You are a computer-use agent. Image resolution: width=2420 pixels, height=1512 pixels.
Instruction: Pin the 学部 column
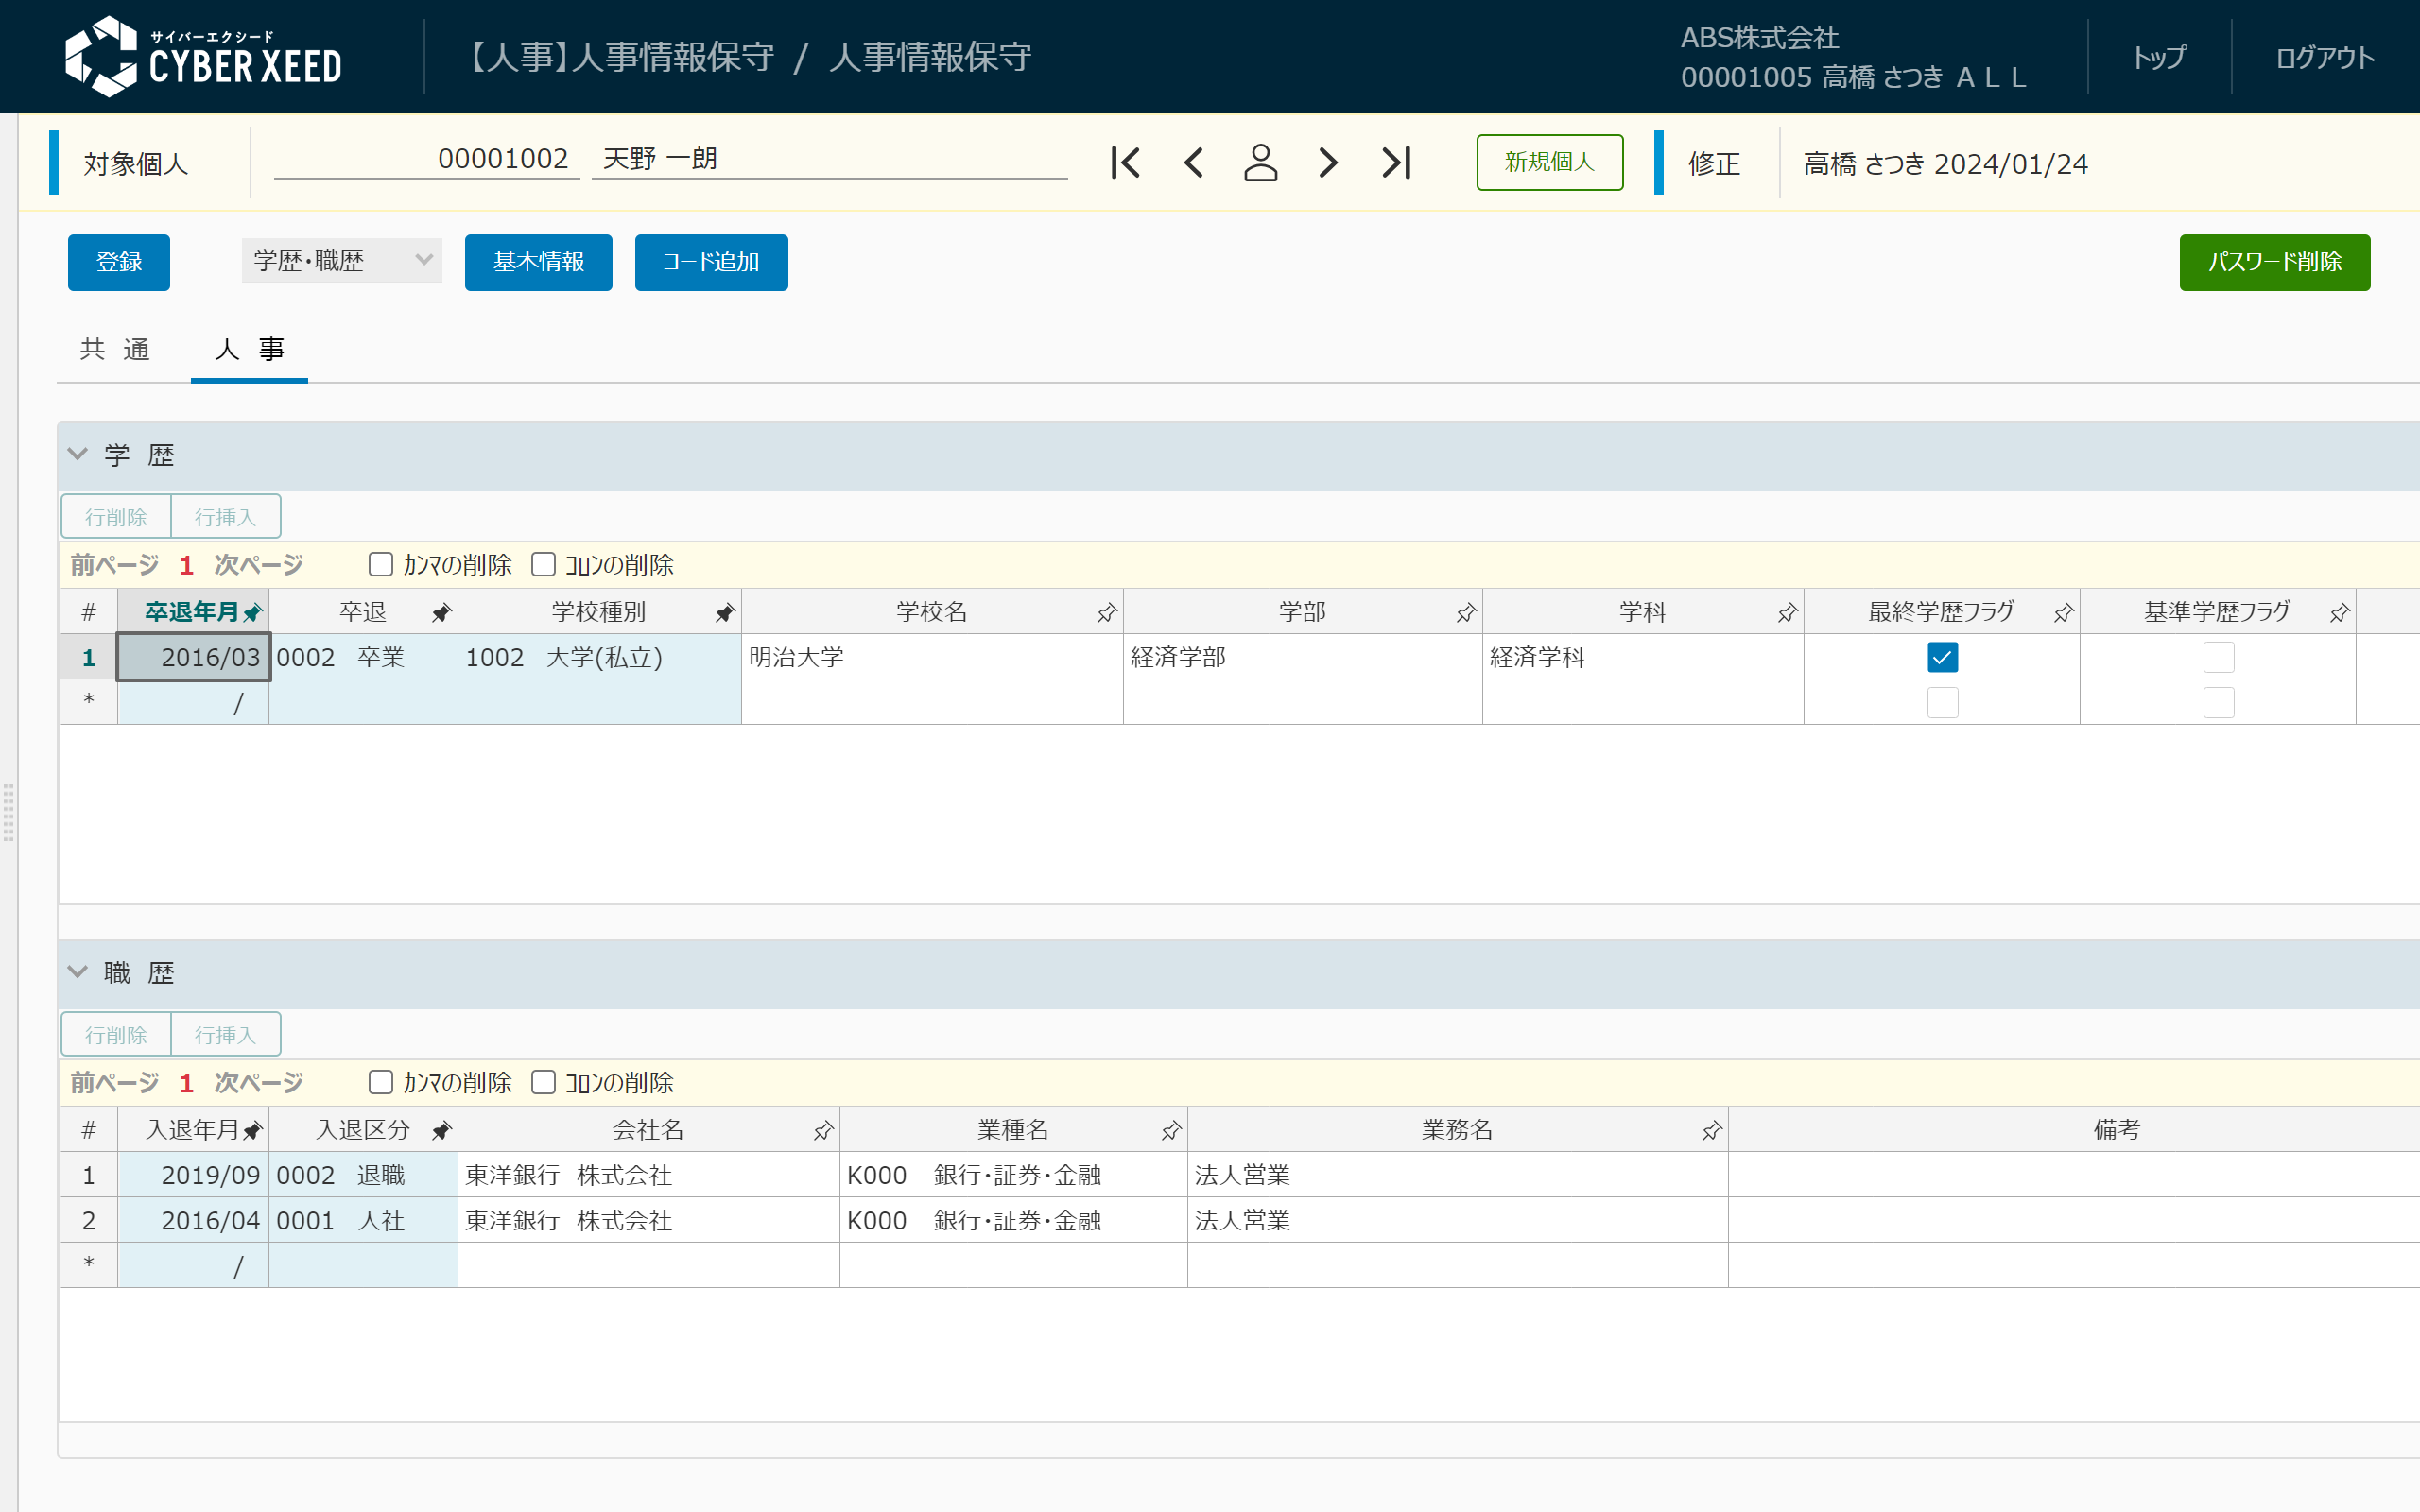1466,613
